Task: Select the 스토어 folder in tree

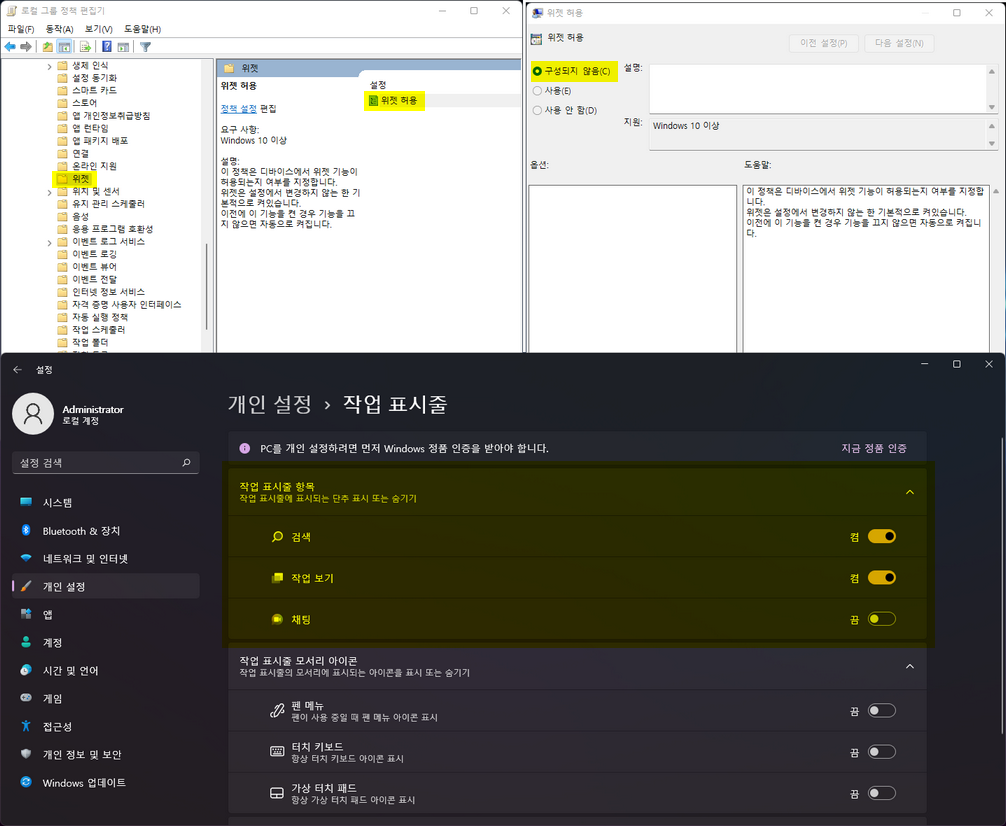Action: pyautogui.click(x=85, y=103)
